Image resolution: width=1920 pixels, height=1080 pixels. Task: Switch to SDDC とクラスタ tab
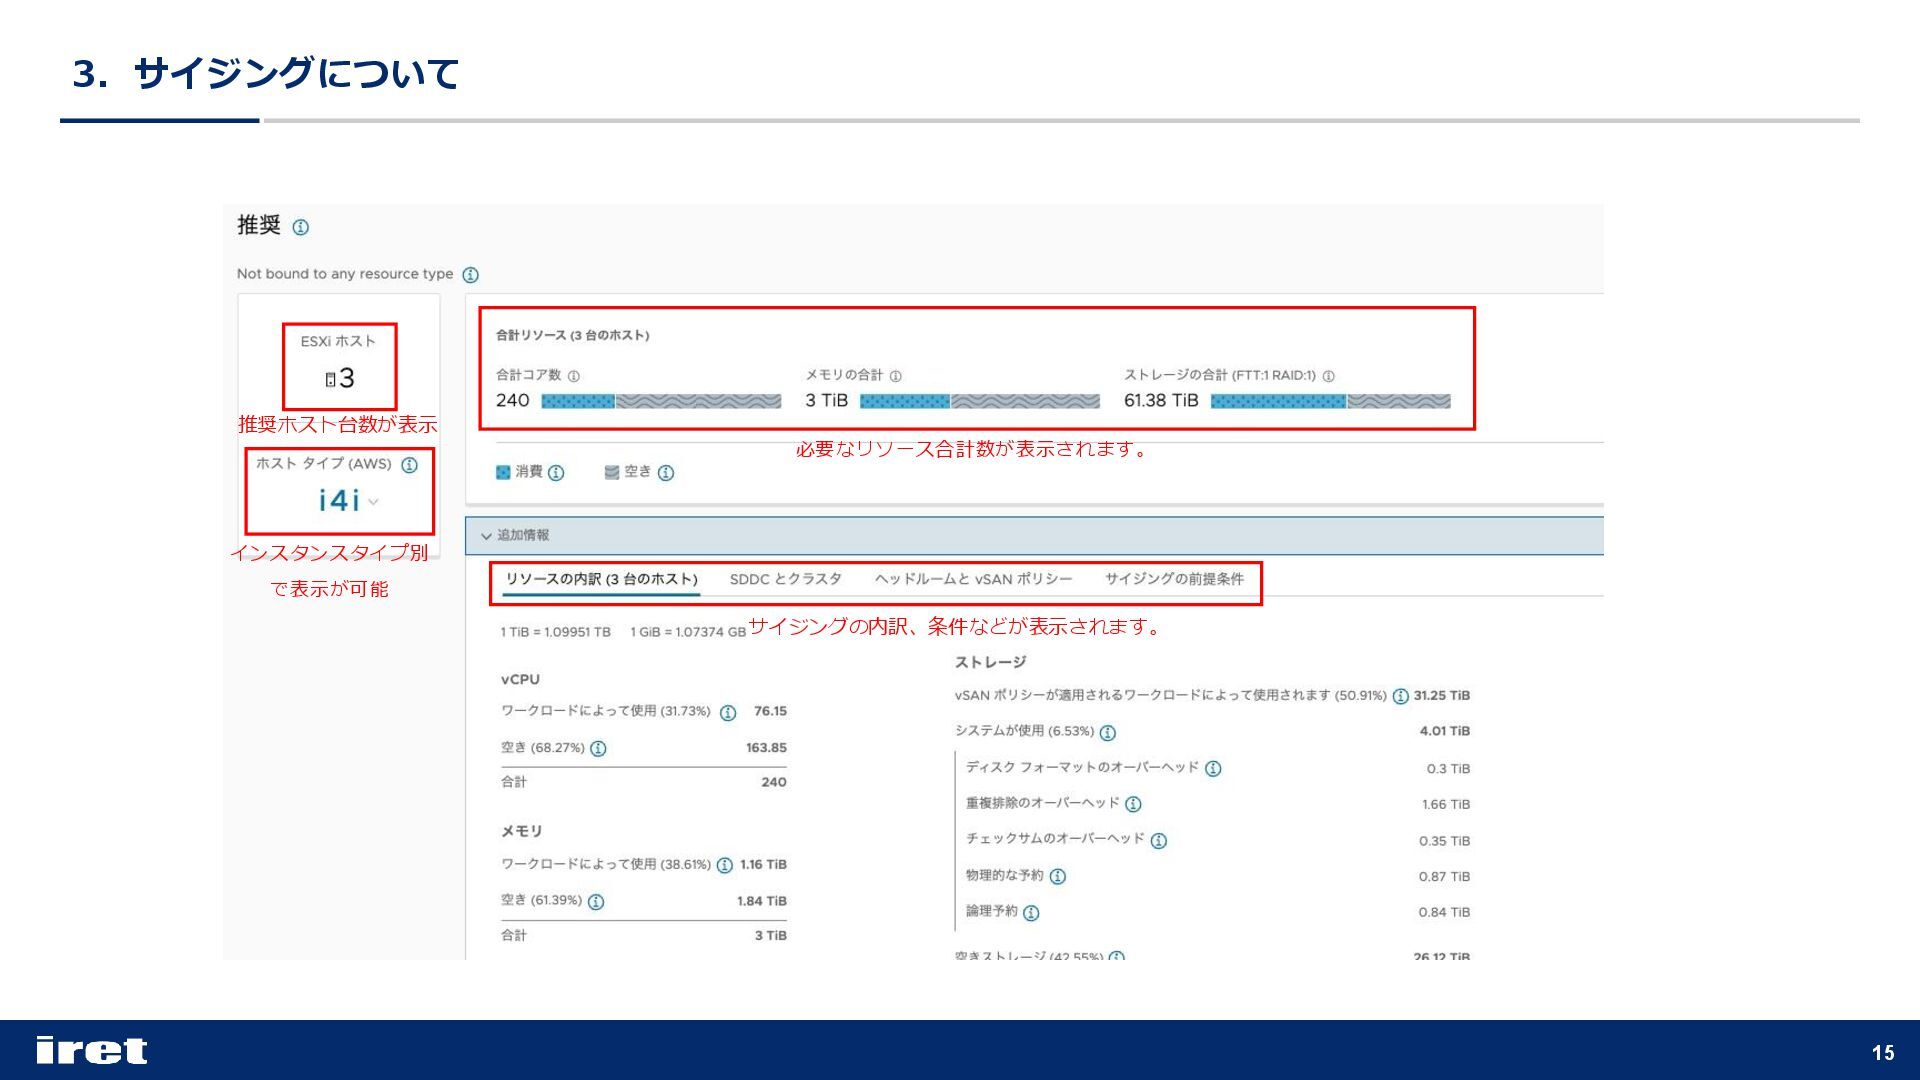click(785, 579)
